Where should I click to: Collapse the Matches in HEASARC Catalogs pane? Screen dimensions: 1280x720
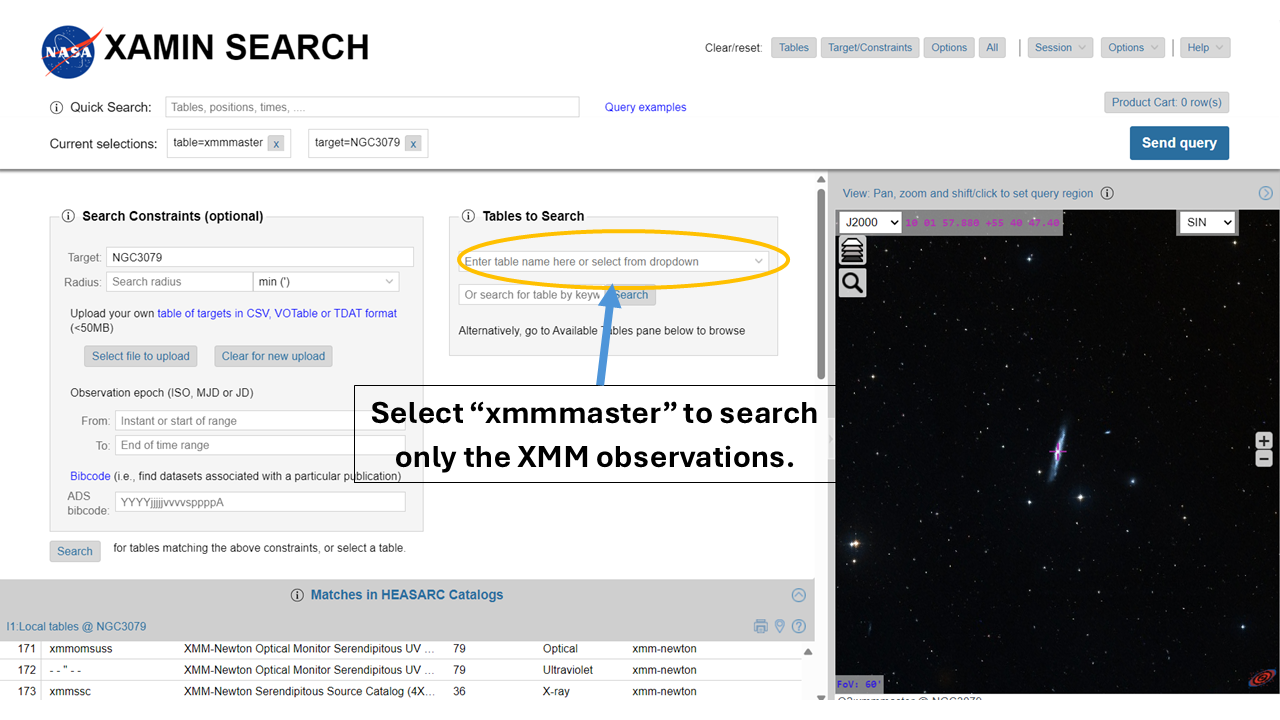pyautogui.click(x=798, y=595)
